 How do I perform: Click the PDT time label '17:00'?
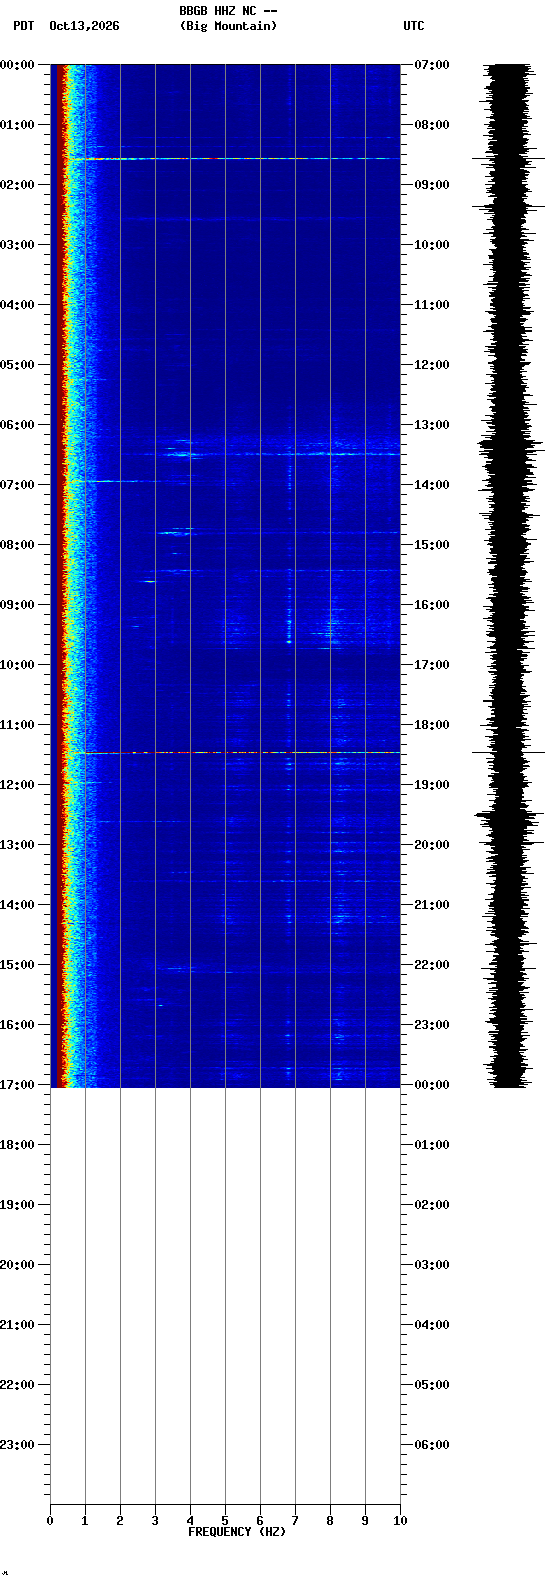(19, 1085)
